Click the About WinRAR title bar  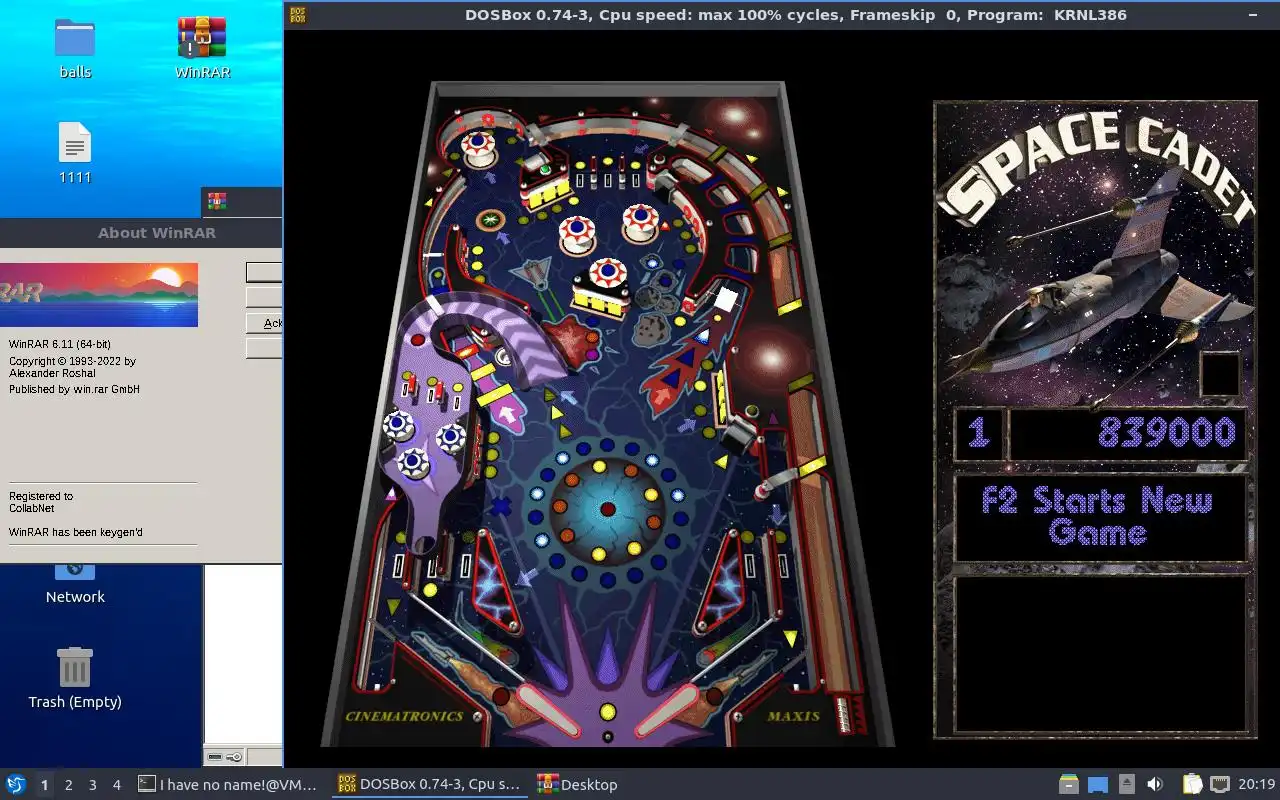[141, 233]
